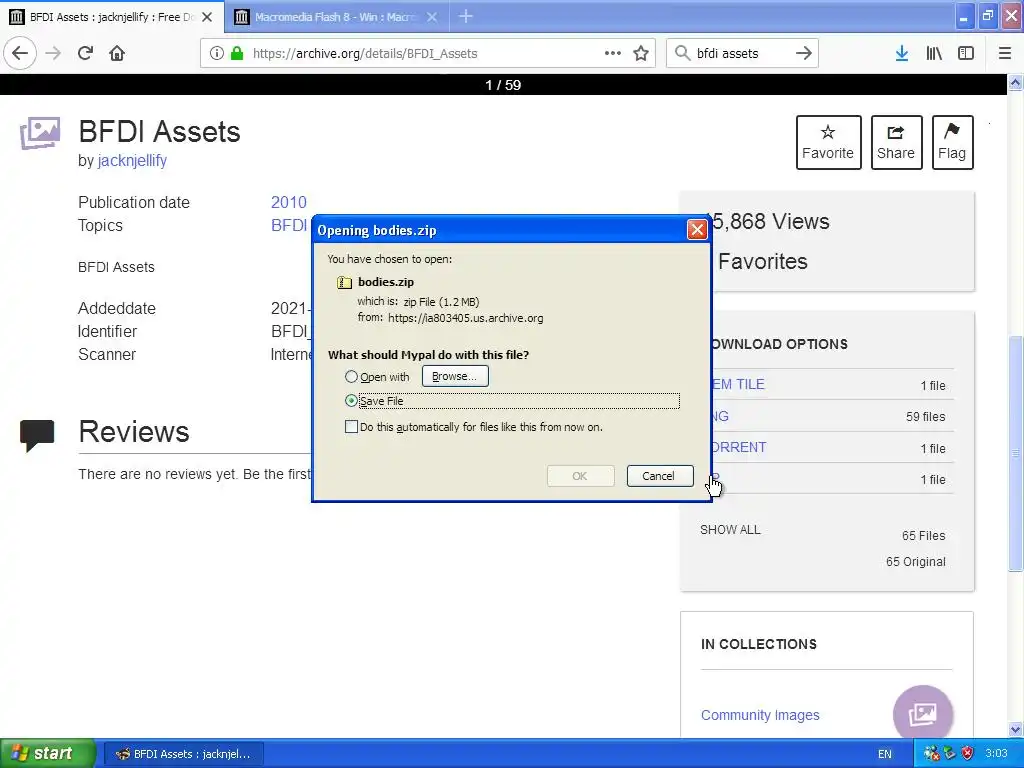
Task: Open the browser home page
Action: [117, 53]
